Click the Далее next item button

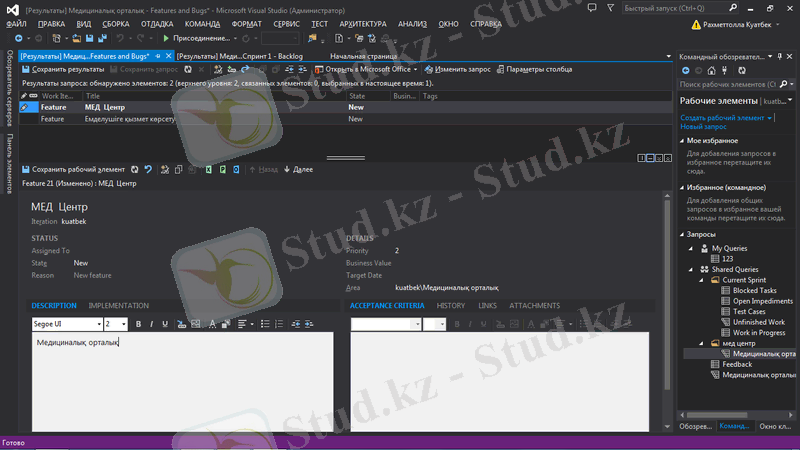coord(298,169)
